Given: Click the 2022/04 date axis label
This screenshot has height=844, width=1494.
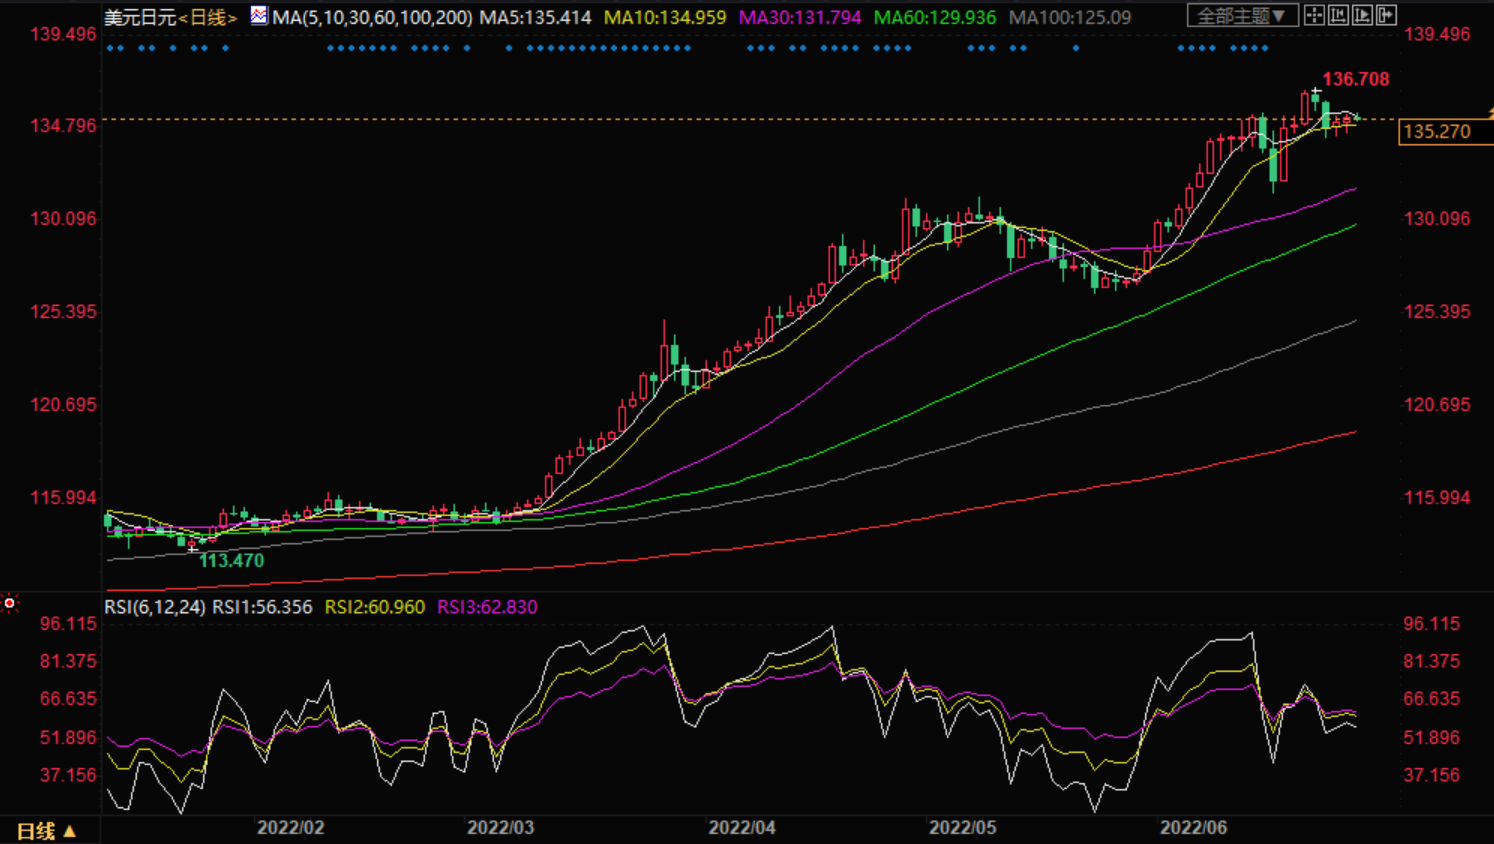Looking at the screenshot, I should pos(742,828).
